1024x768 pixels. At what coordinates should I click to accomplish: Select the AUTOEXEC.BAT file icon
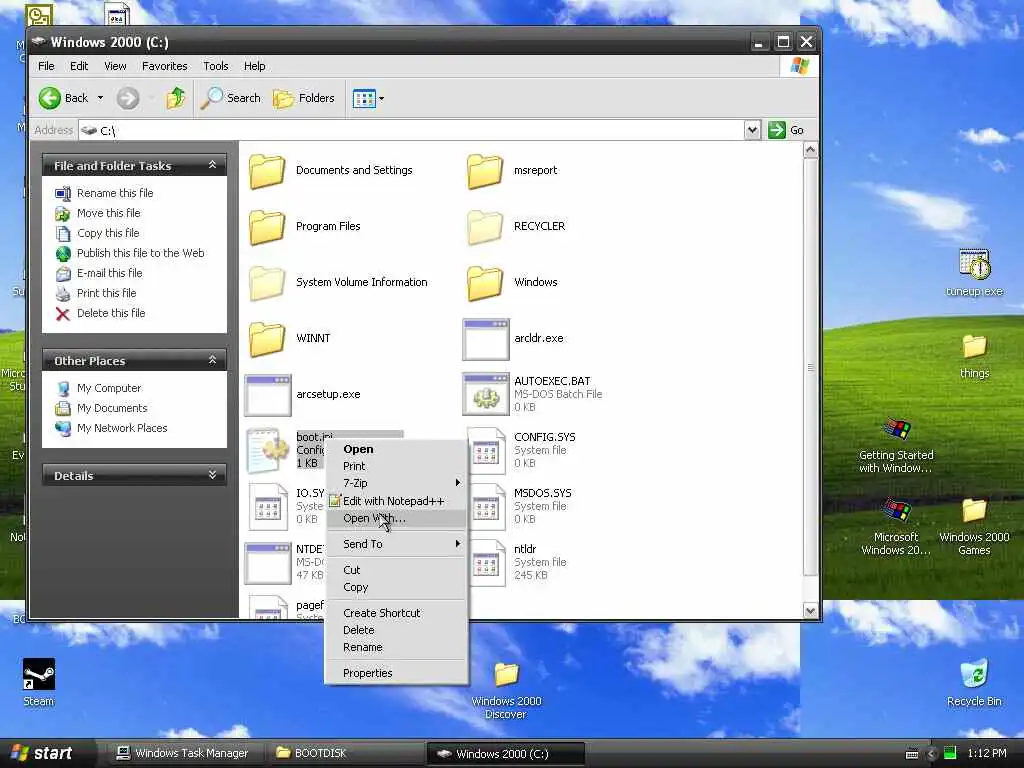pos(485,394)
